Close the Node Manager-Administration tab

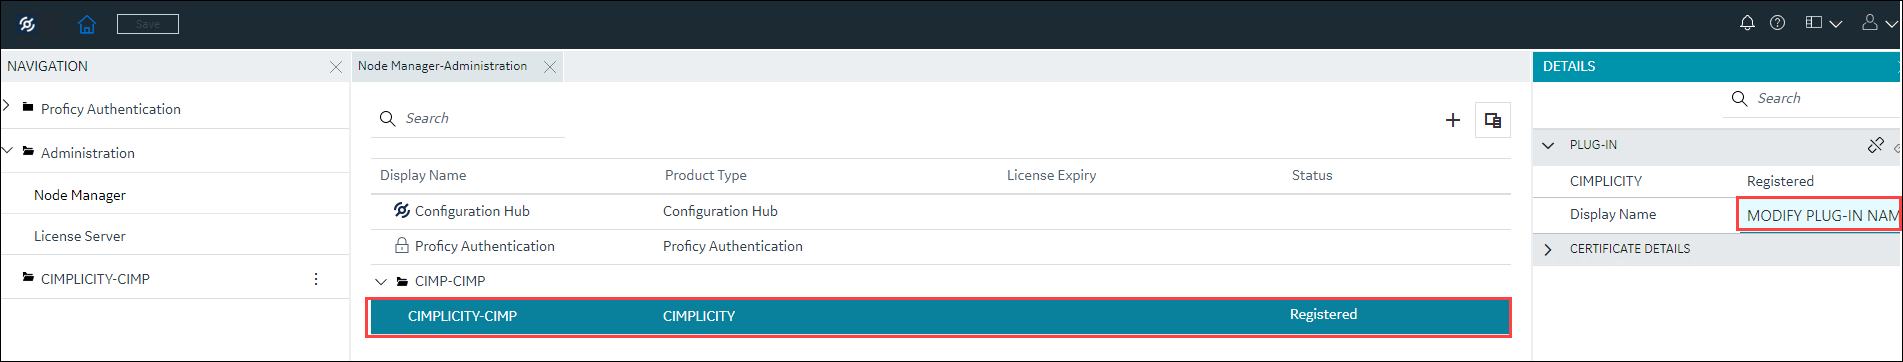(550, 67)
